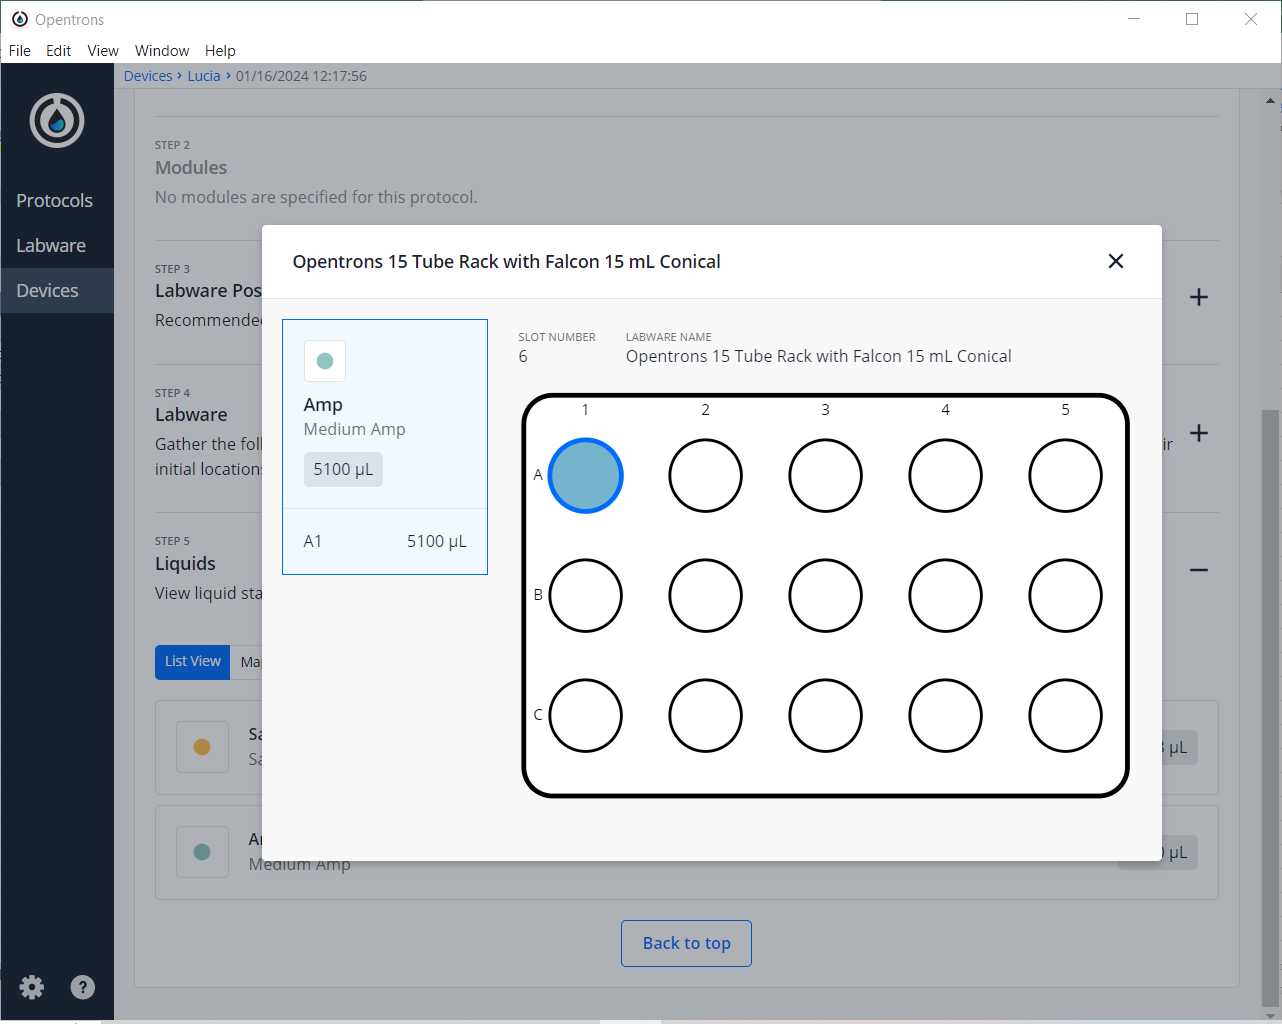This screenshot has width=1282, height=1024.
Task: Click the orange liquid swatch in list
Action: [x=202, y=747]
